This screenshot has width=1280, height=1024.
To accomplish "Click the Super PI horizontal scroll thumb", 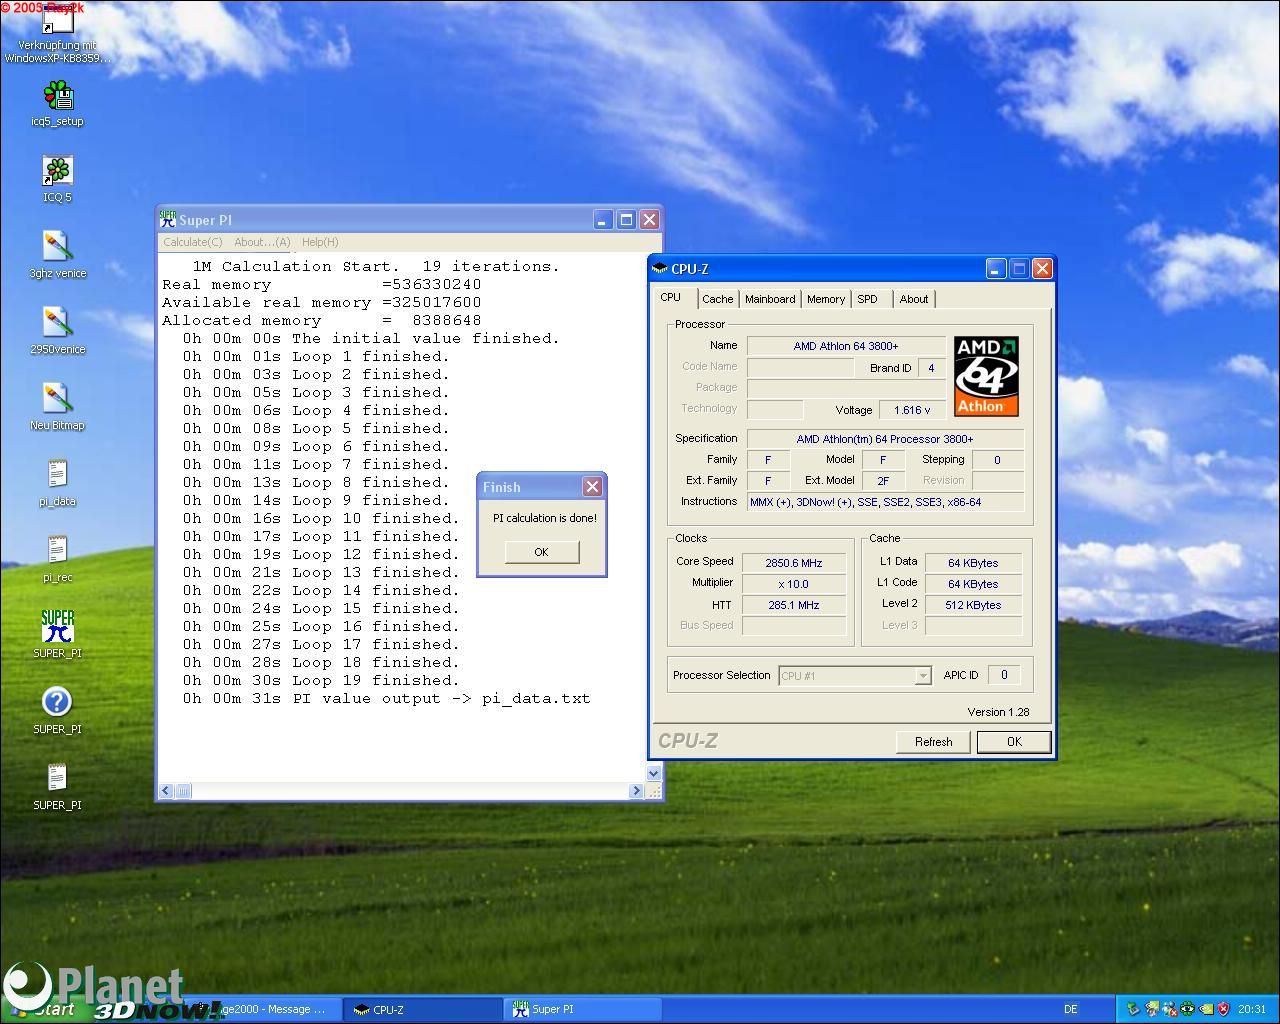I will 183,791.
